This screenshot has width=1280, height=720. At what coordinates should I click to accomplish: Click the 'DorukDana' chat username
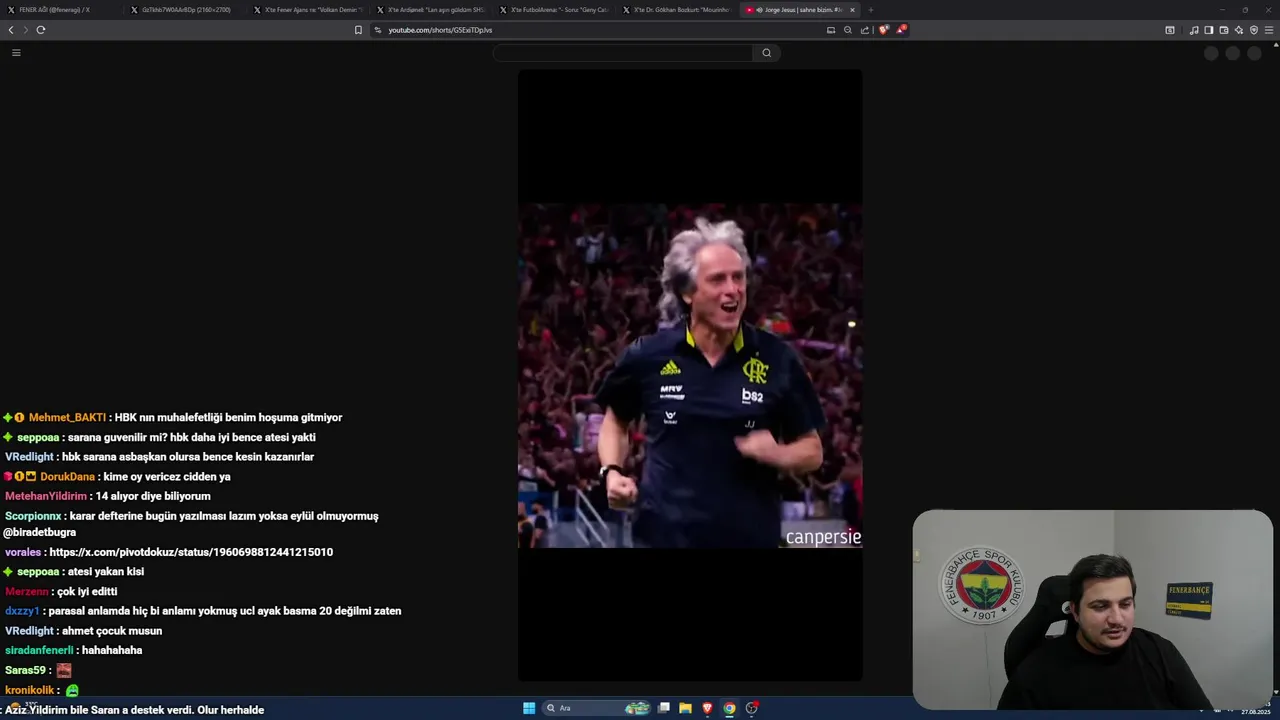point(67,477)
